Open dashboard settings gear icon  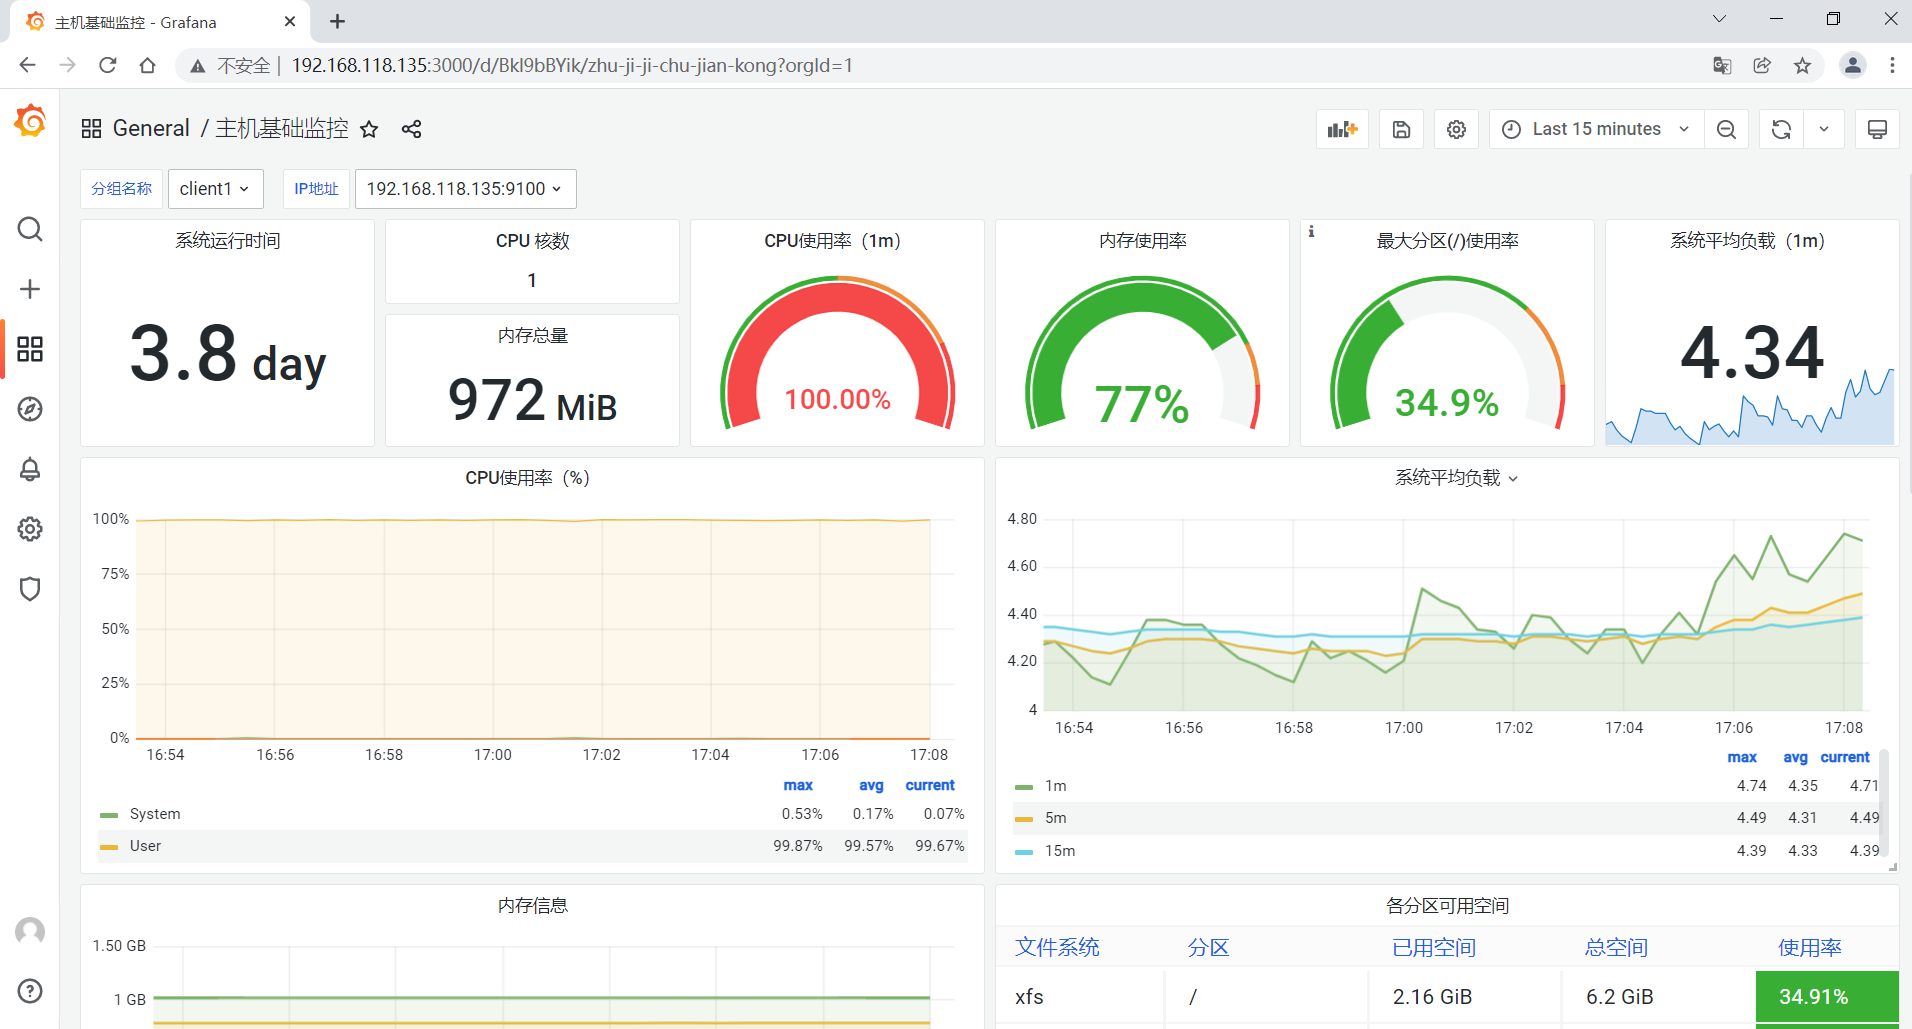click(x=1456, y=129)
